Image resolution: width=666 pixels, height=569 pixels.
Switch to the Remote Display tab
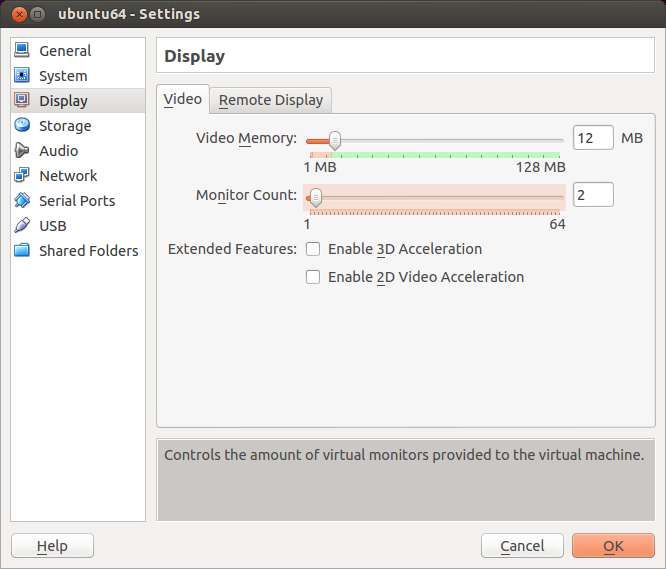click(271, 101)
